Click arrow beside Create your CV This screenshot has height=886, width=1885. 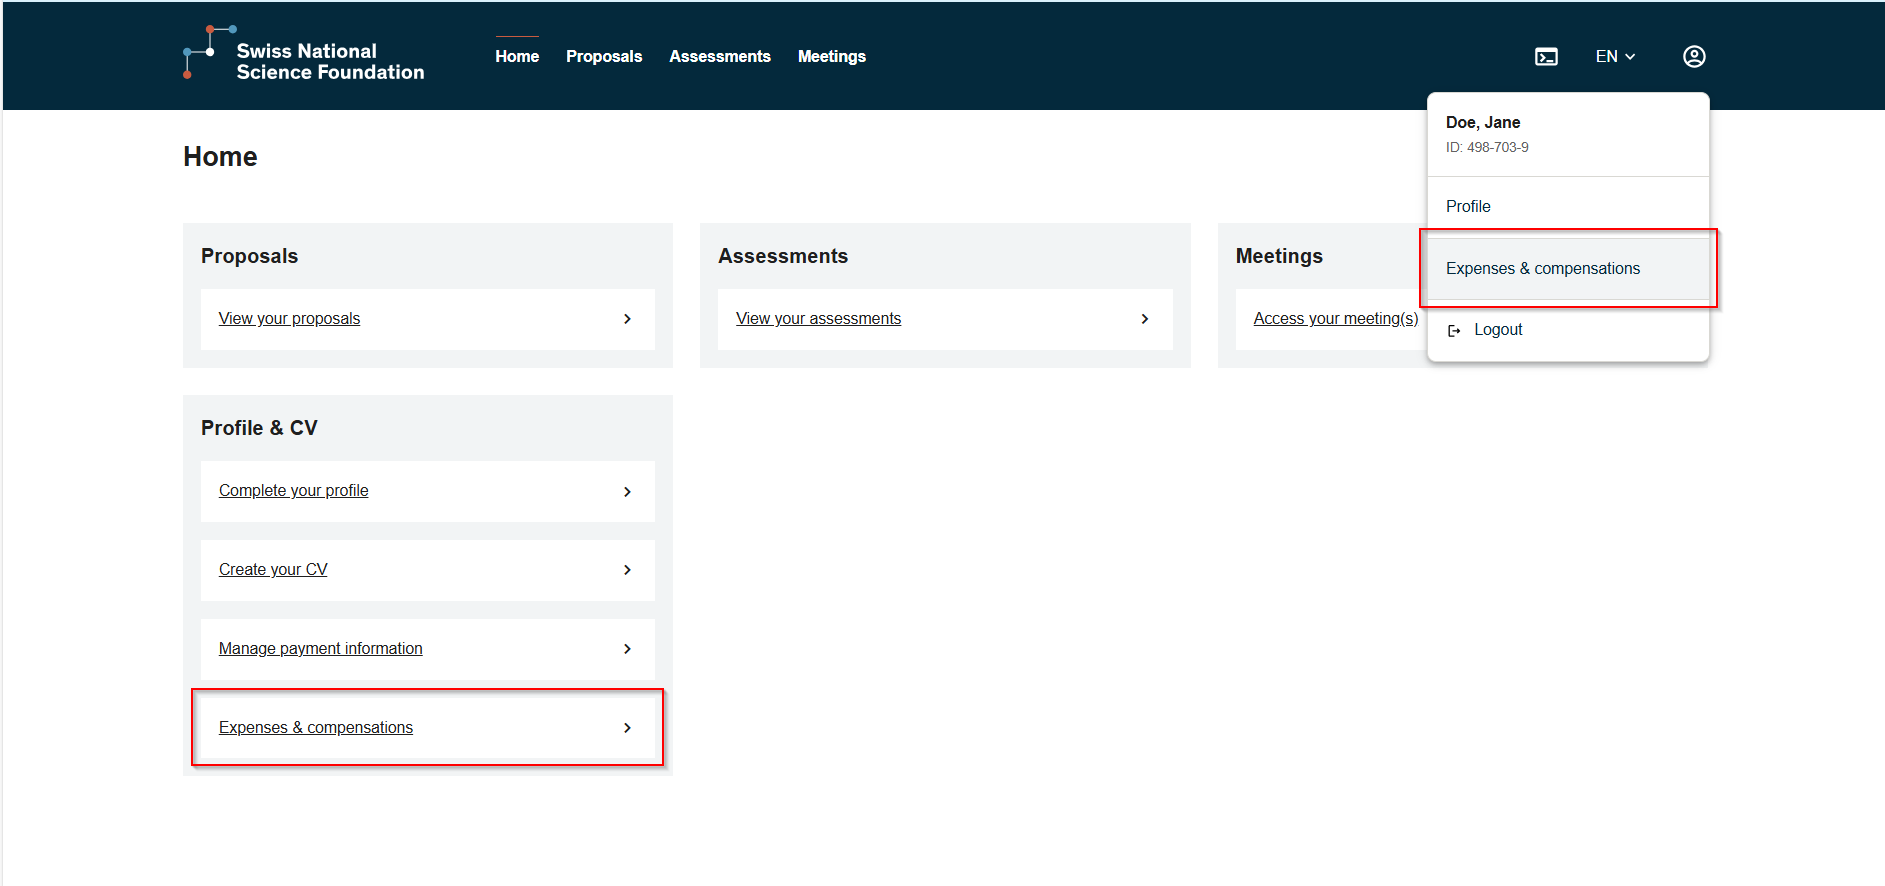pos(627,570)
